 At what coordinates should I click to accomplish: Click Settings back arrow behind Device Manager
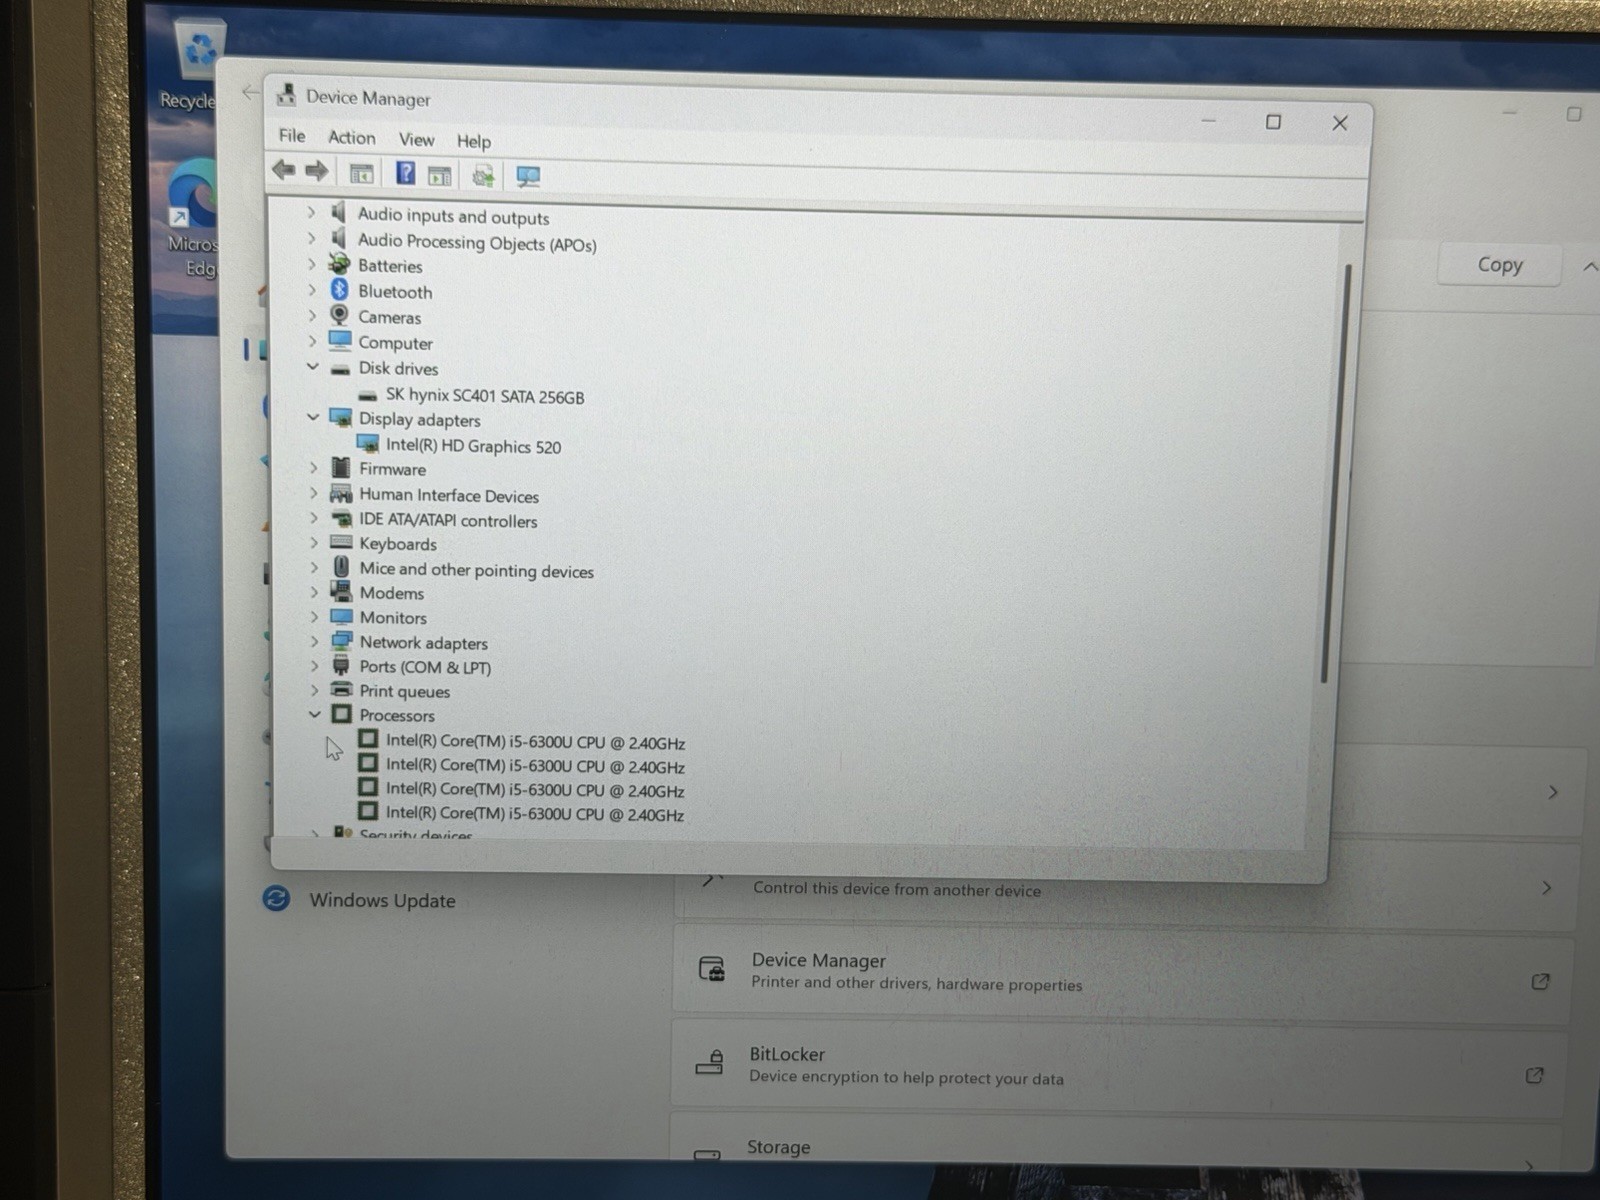pos(249,93)
